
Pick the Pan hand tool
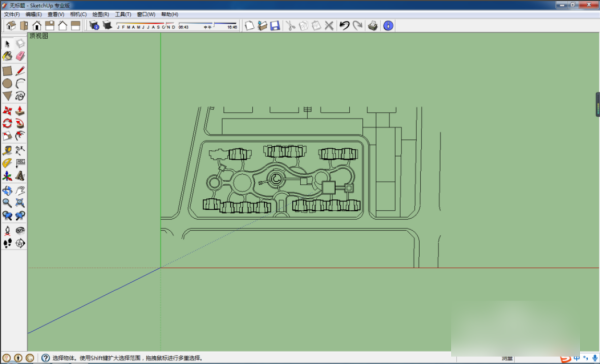pos(20,190)
